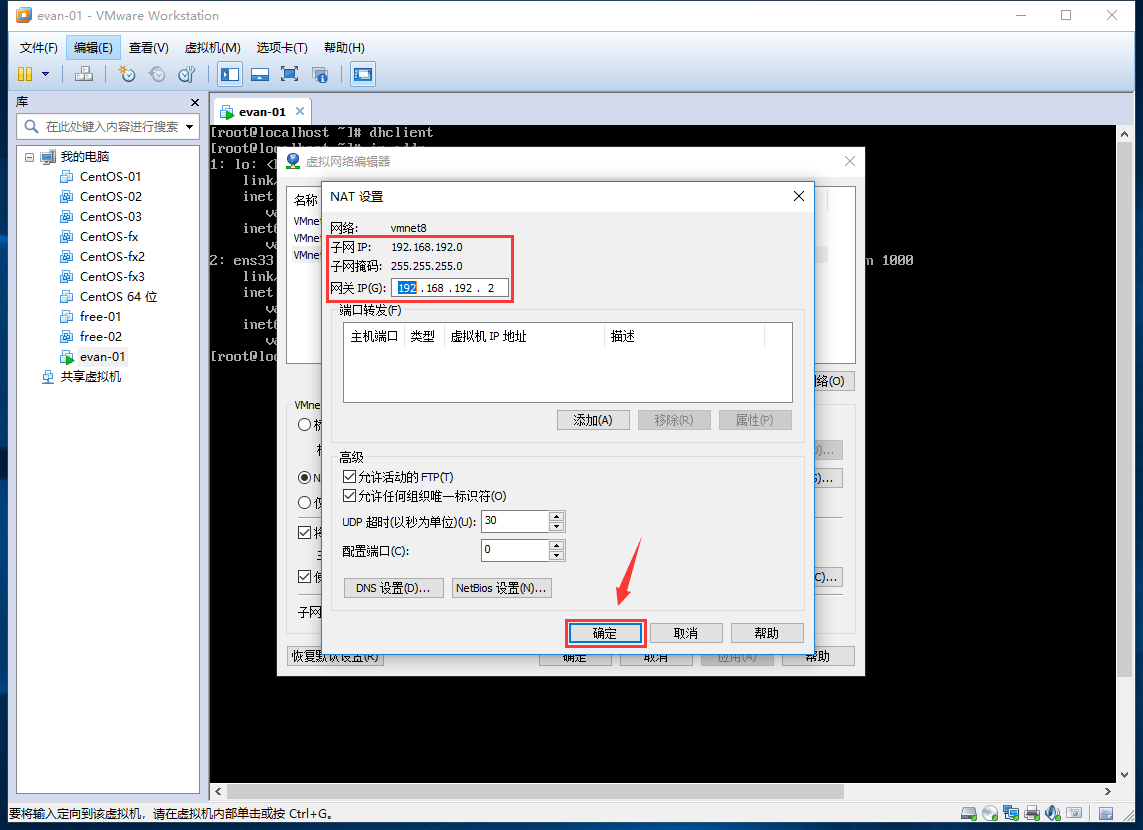
Task: Open the 帮助(H) menu
Action: pos(344,48)
